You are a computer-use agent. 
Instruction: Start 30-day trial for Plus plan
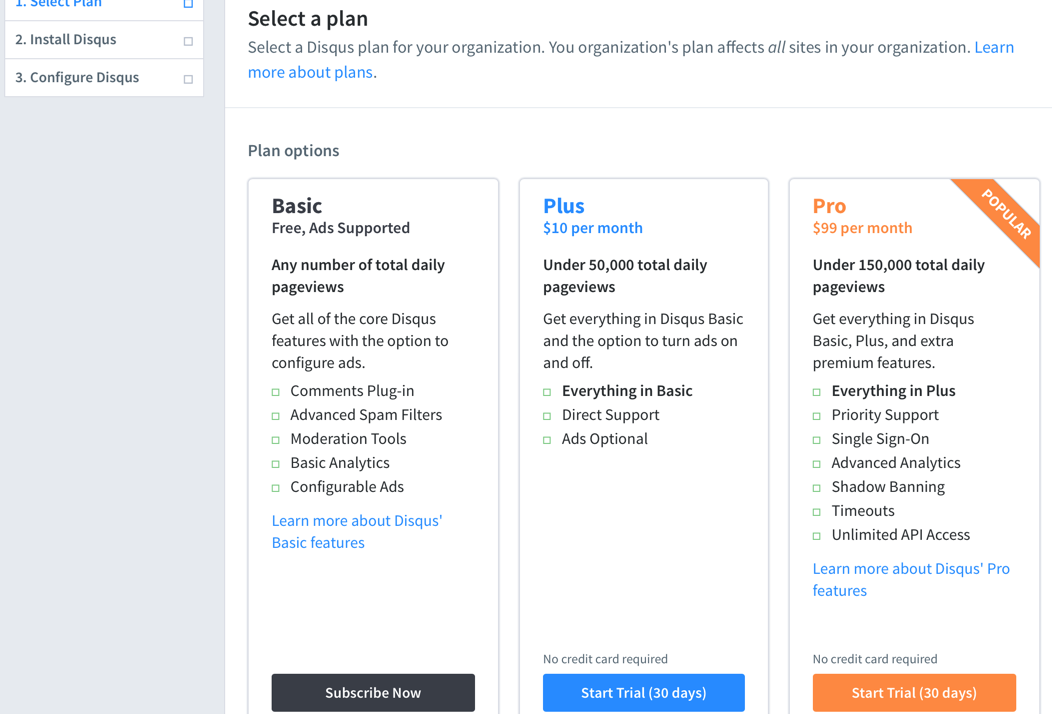pyautogui.click(x=643, y=692)
